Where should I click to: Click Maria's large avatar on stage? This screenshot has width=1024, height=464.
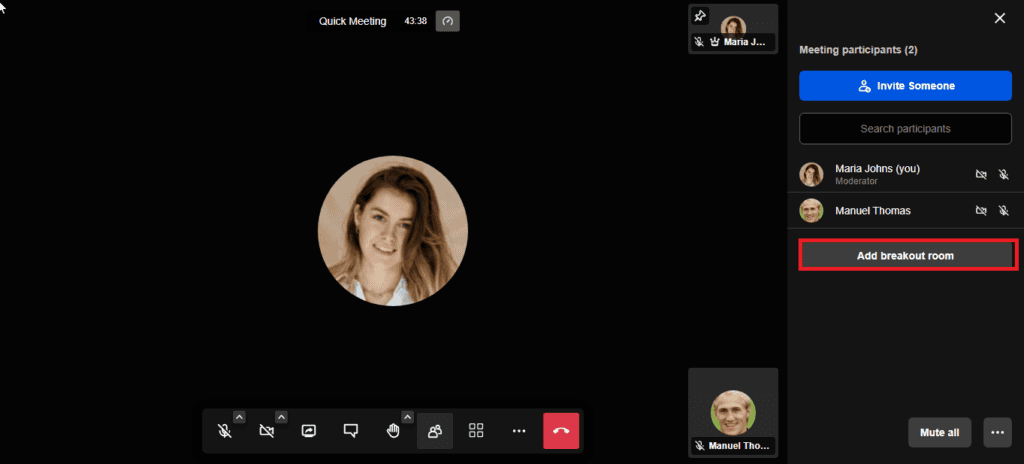392,231
